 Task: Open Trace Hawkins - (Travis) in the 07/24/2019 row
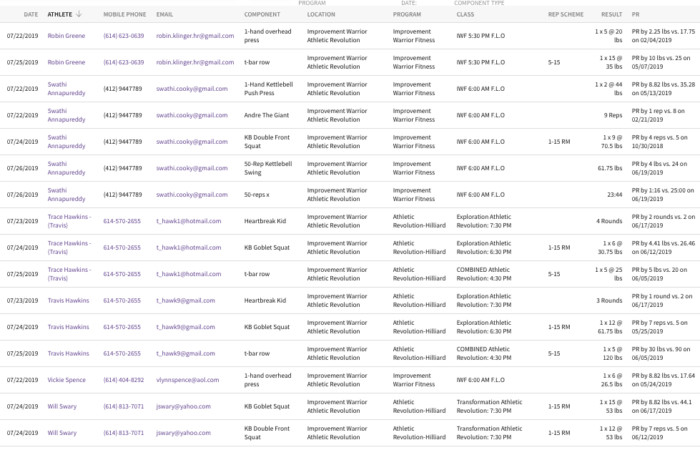[x=69, y=247]
